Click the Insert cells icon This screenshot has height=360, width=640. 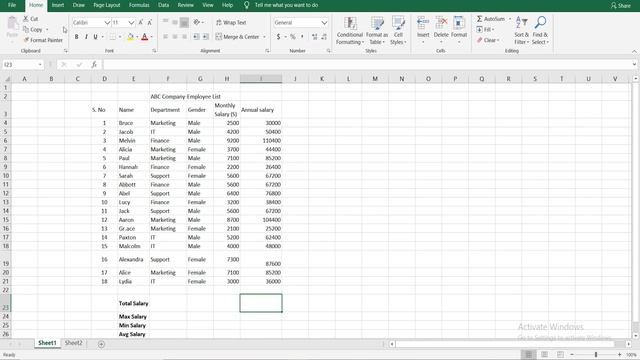pos(423,23)
